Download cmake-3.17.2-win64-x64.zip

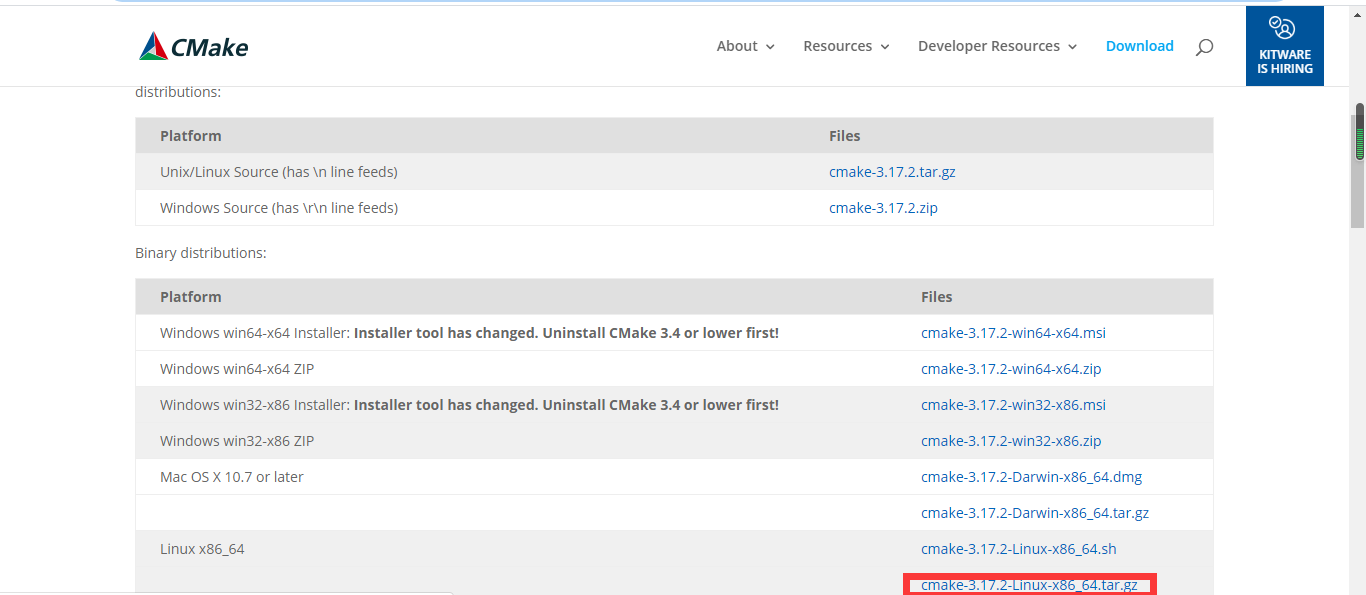pos(1011,369)
